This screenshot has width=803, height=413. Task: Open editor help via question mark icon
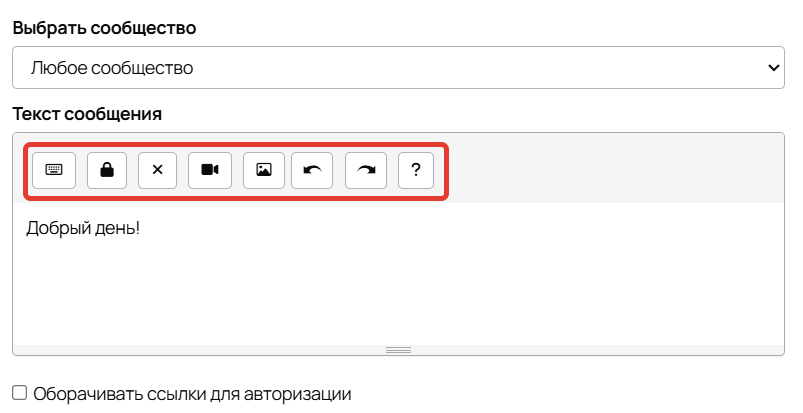tap(416, 170)
